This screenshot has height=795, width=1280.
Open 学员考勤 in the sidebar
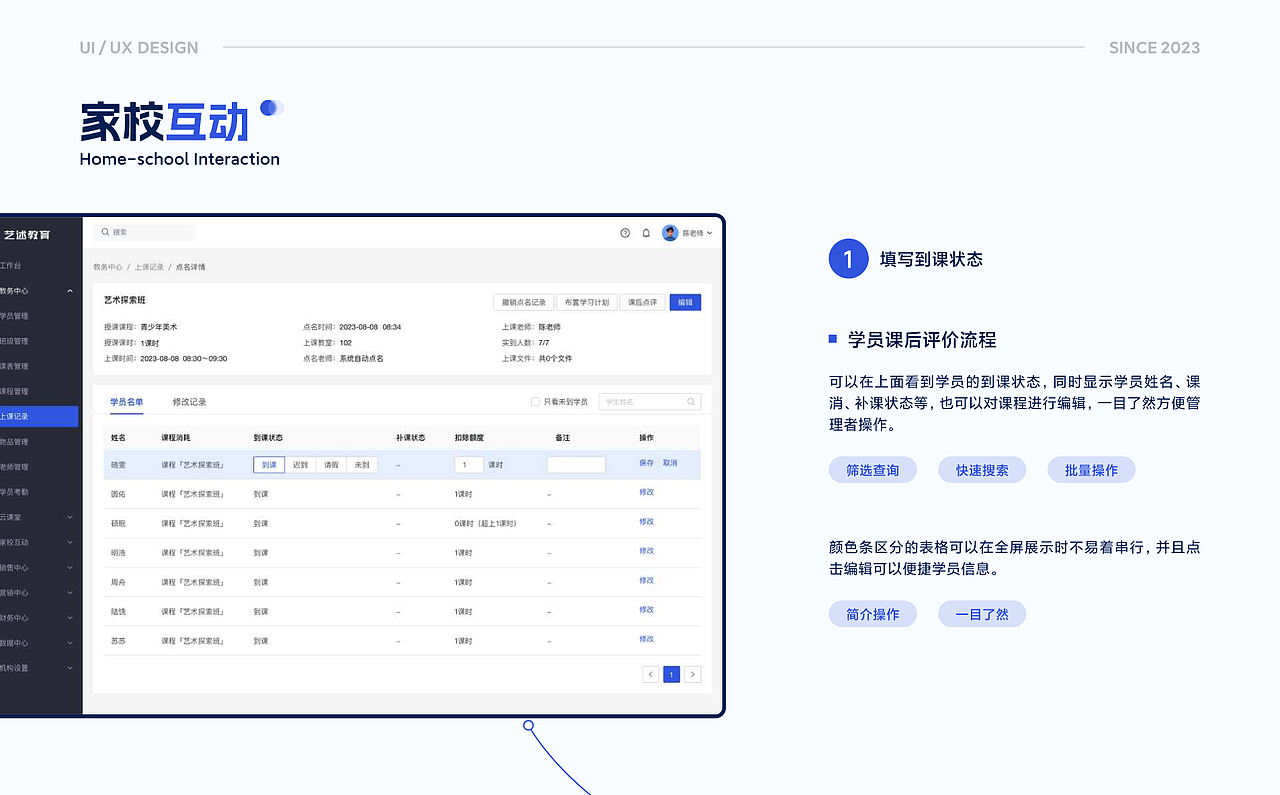click(x=14, y=492)
